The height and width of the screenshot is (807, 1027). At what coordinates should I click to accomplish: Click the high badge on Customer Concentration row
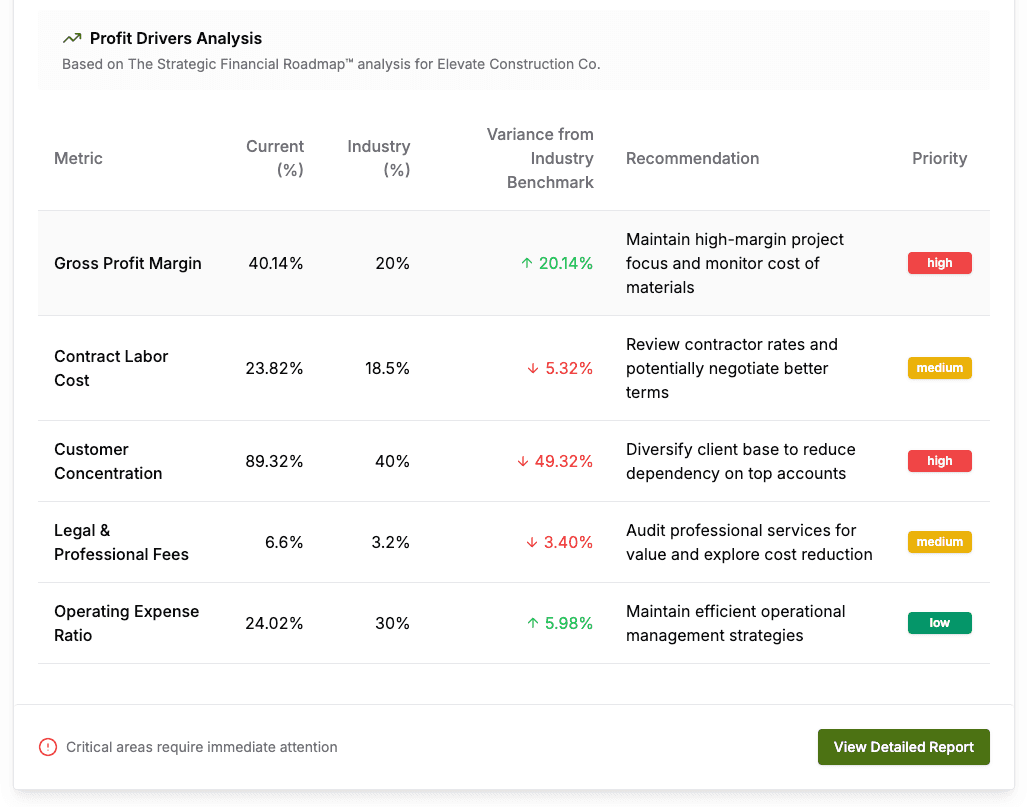[939, 461]
